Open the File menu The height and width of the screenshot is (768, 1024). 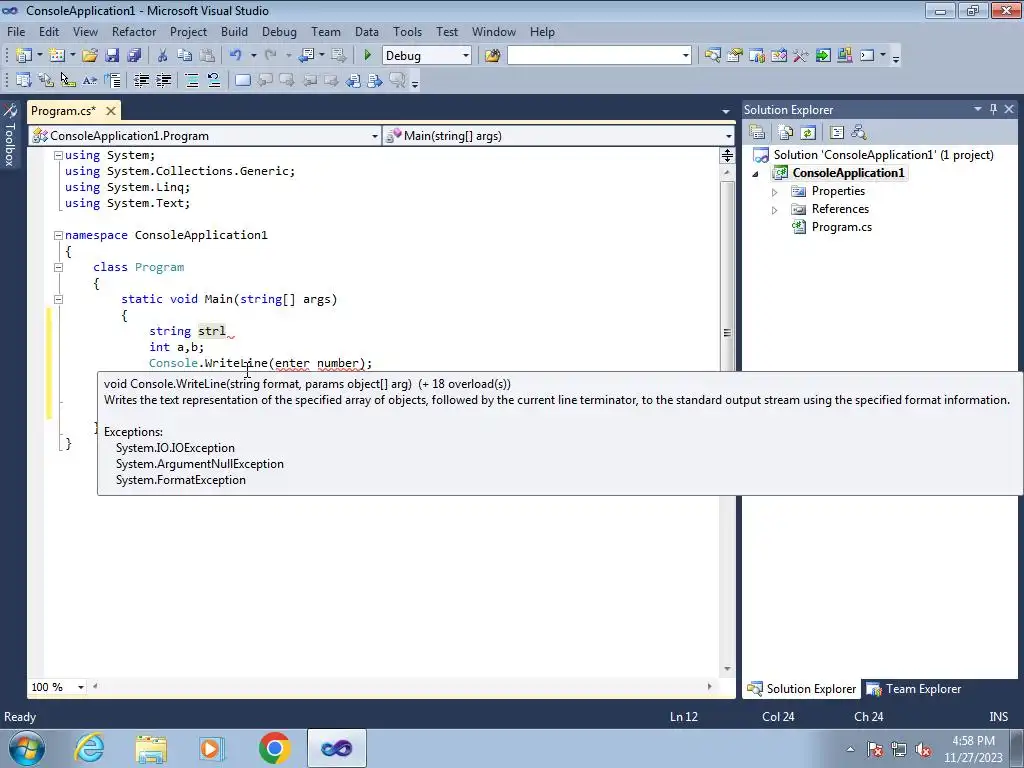coord(16,31)
